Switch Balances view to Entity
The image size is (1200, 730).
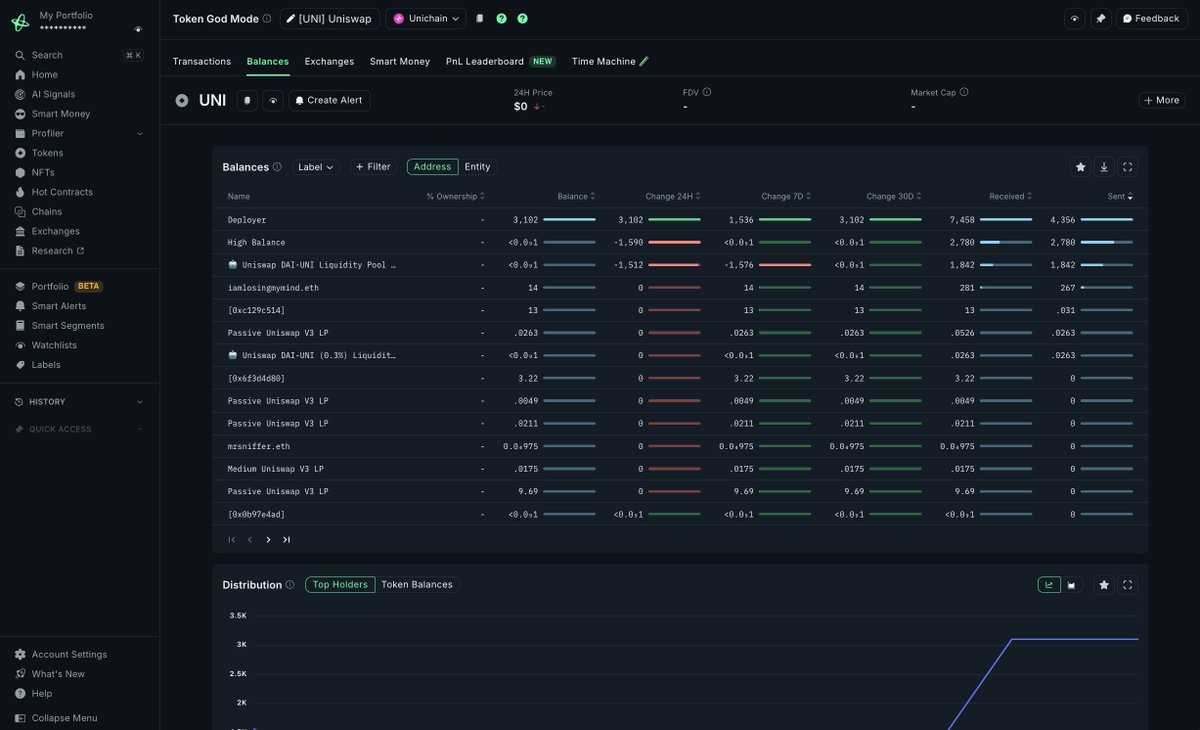click(x=477, y=167)
